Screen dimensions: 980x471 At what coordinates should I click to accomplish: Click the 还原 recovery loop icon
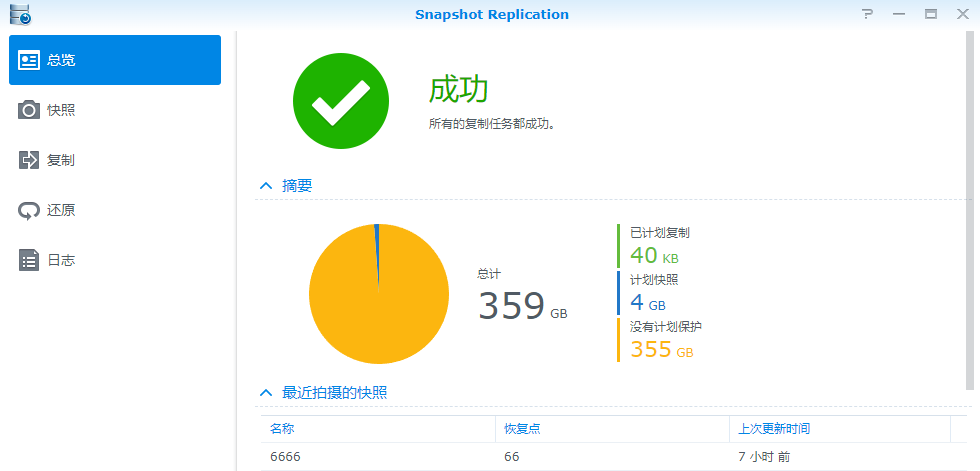[29, 211]
